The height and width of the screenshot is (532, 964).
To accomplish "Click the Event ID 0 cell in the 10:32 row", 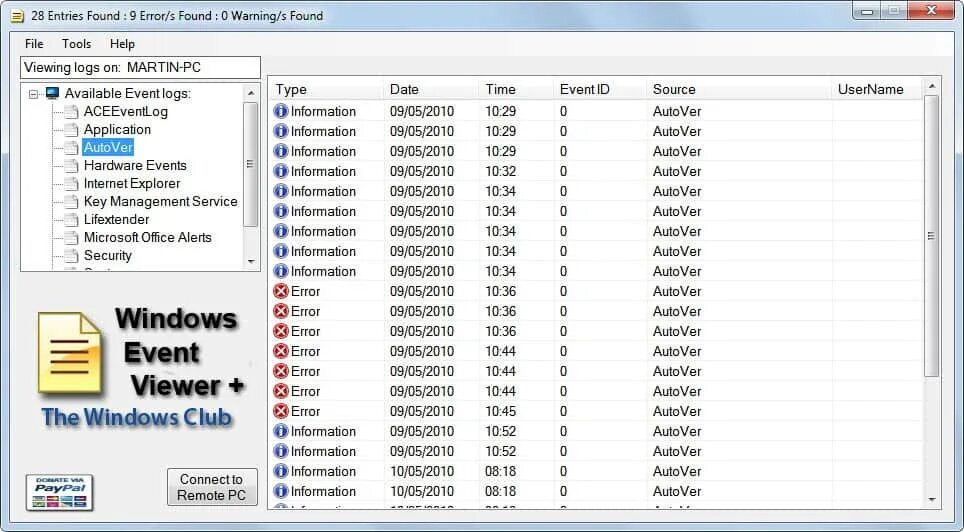I will click(x=563, y=171).
